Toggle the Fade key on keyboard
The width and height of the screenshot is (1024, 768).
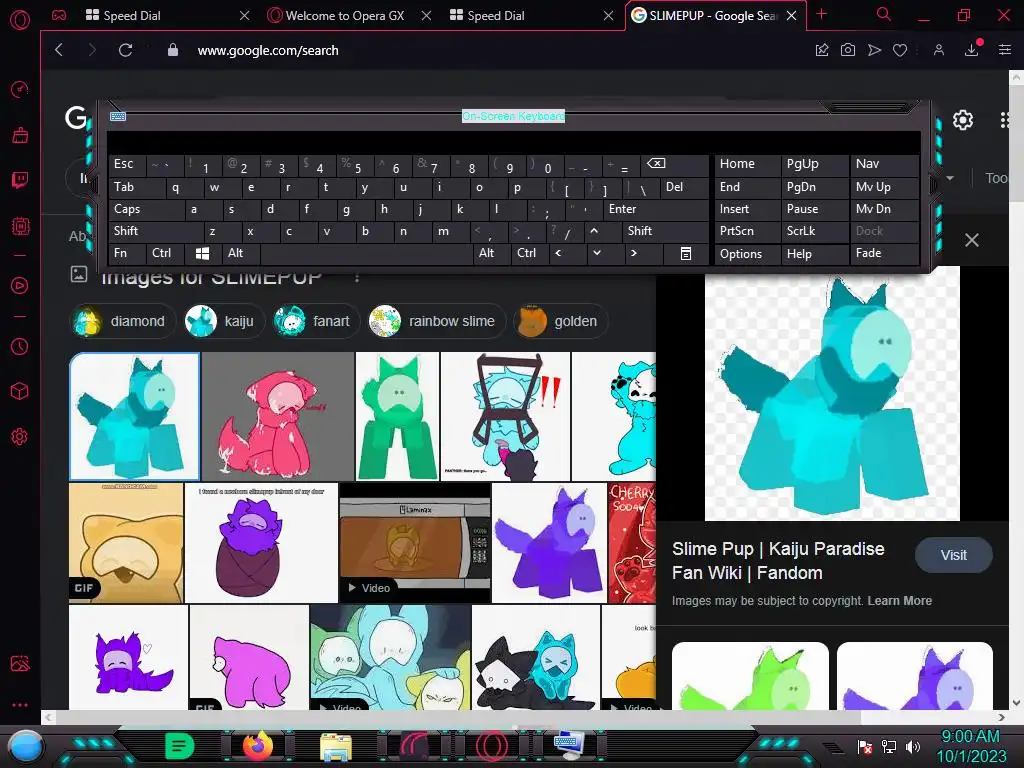click(x=885, y=253)
